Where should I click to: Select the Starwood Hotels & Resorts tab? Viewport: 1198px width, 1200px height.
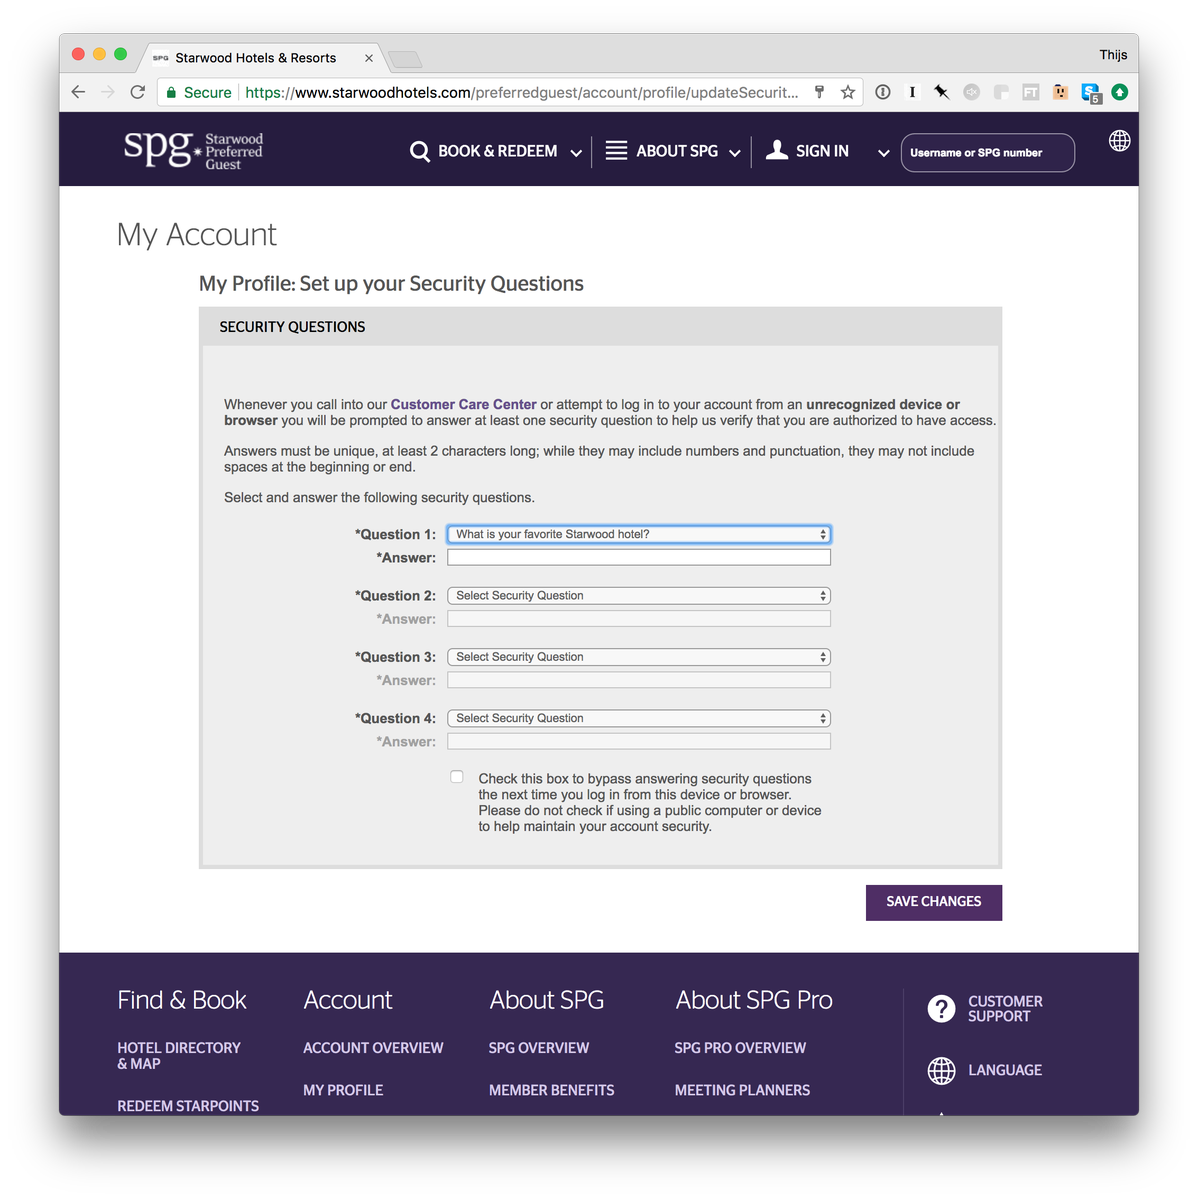[x=262, y=58]
